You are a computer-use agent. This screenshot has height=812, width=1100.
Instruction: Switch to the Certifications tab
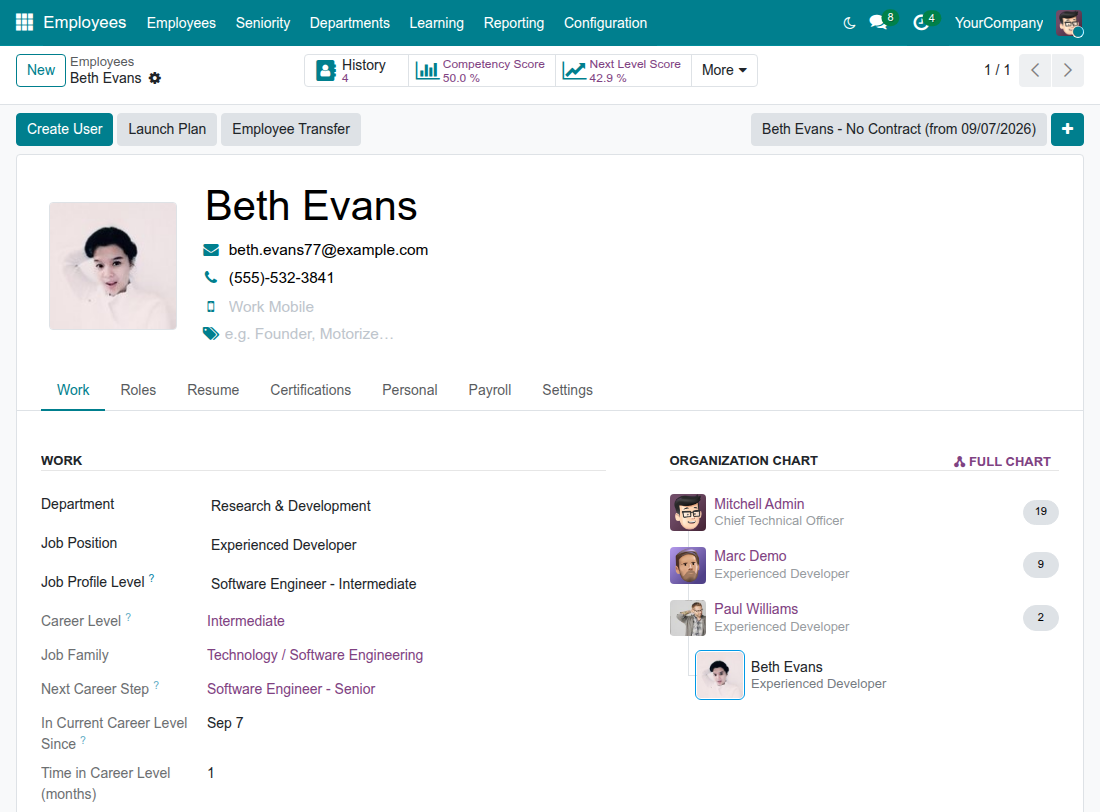[311, 390]
